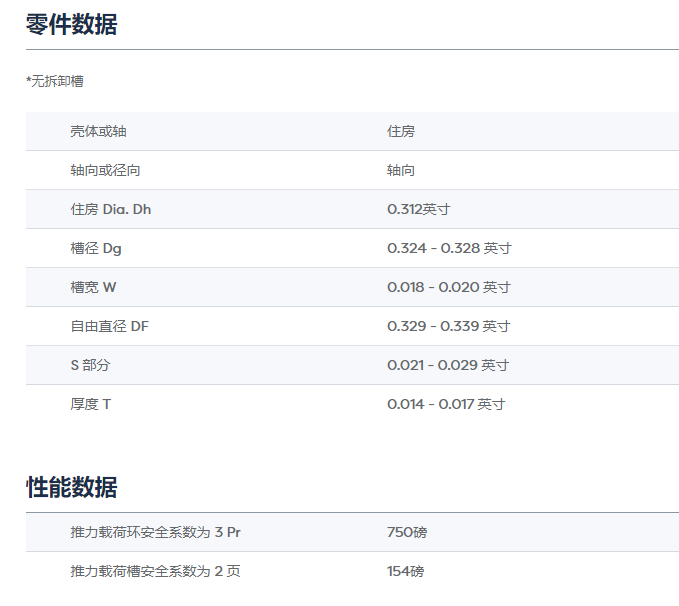Viewport: 679px width, 606px height.
Task: Click the 零件数据 section heading
Action: [71, 25]
